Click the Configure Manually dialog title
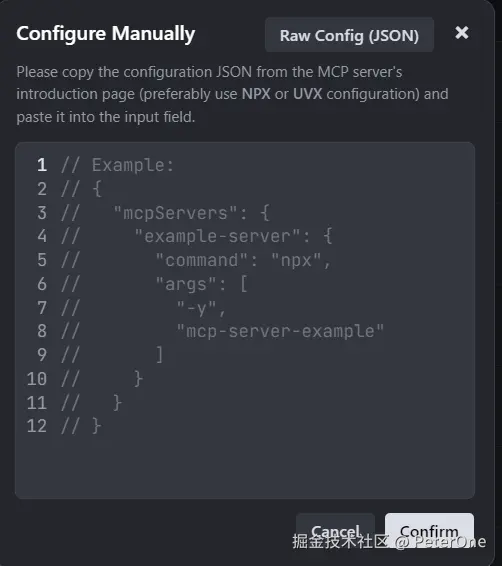Image resolution: width=502 pixels, height=566 pixels. [106, 34]
